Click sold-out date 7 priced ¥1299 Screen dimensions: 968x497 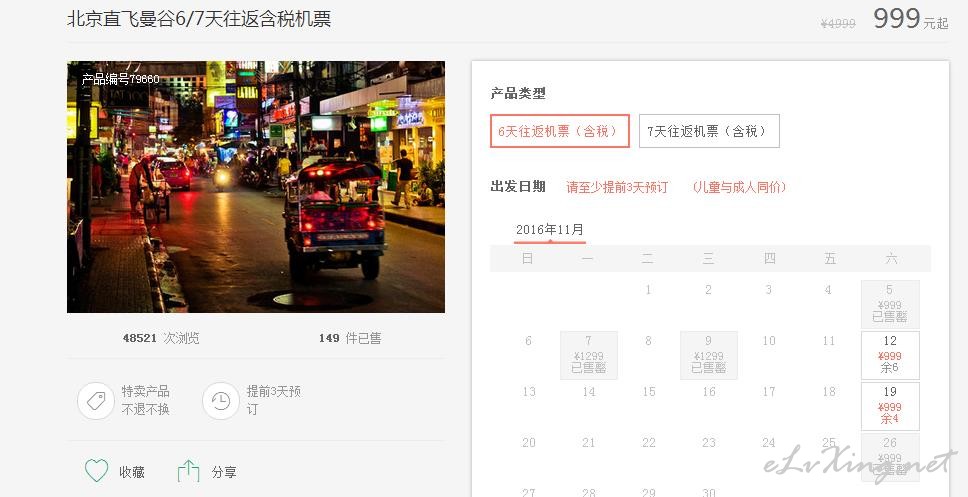point(588,355)
